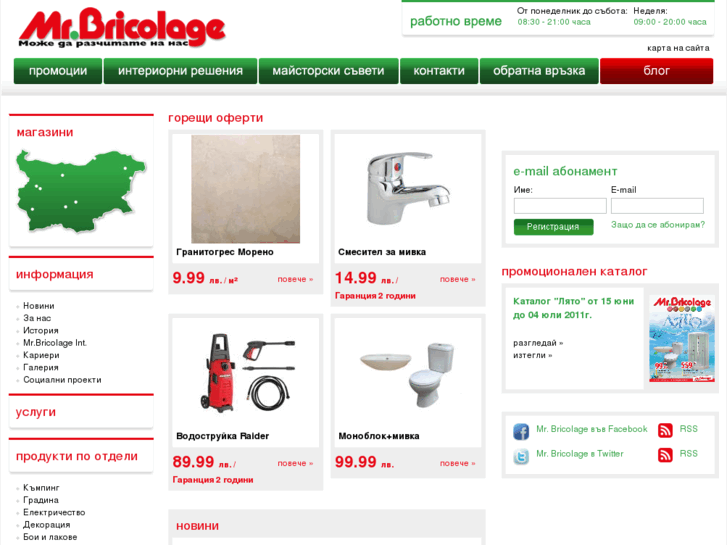Image resolution: width=727 pixels, height=545 pixels.
Task: View the Смесител за мивка faucet image
Action: 408,189
